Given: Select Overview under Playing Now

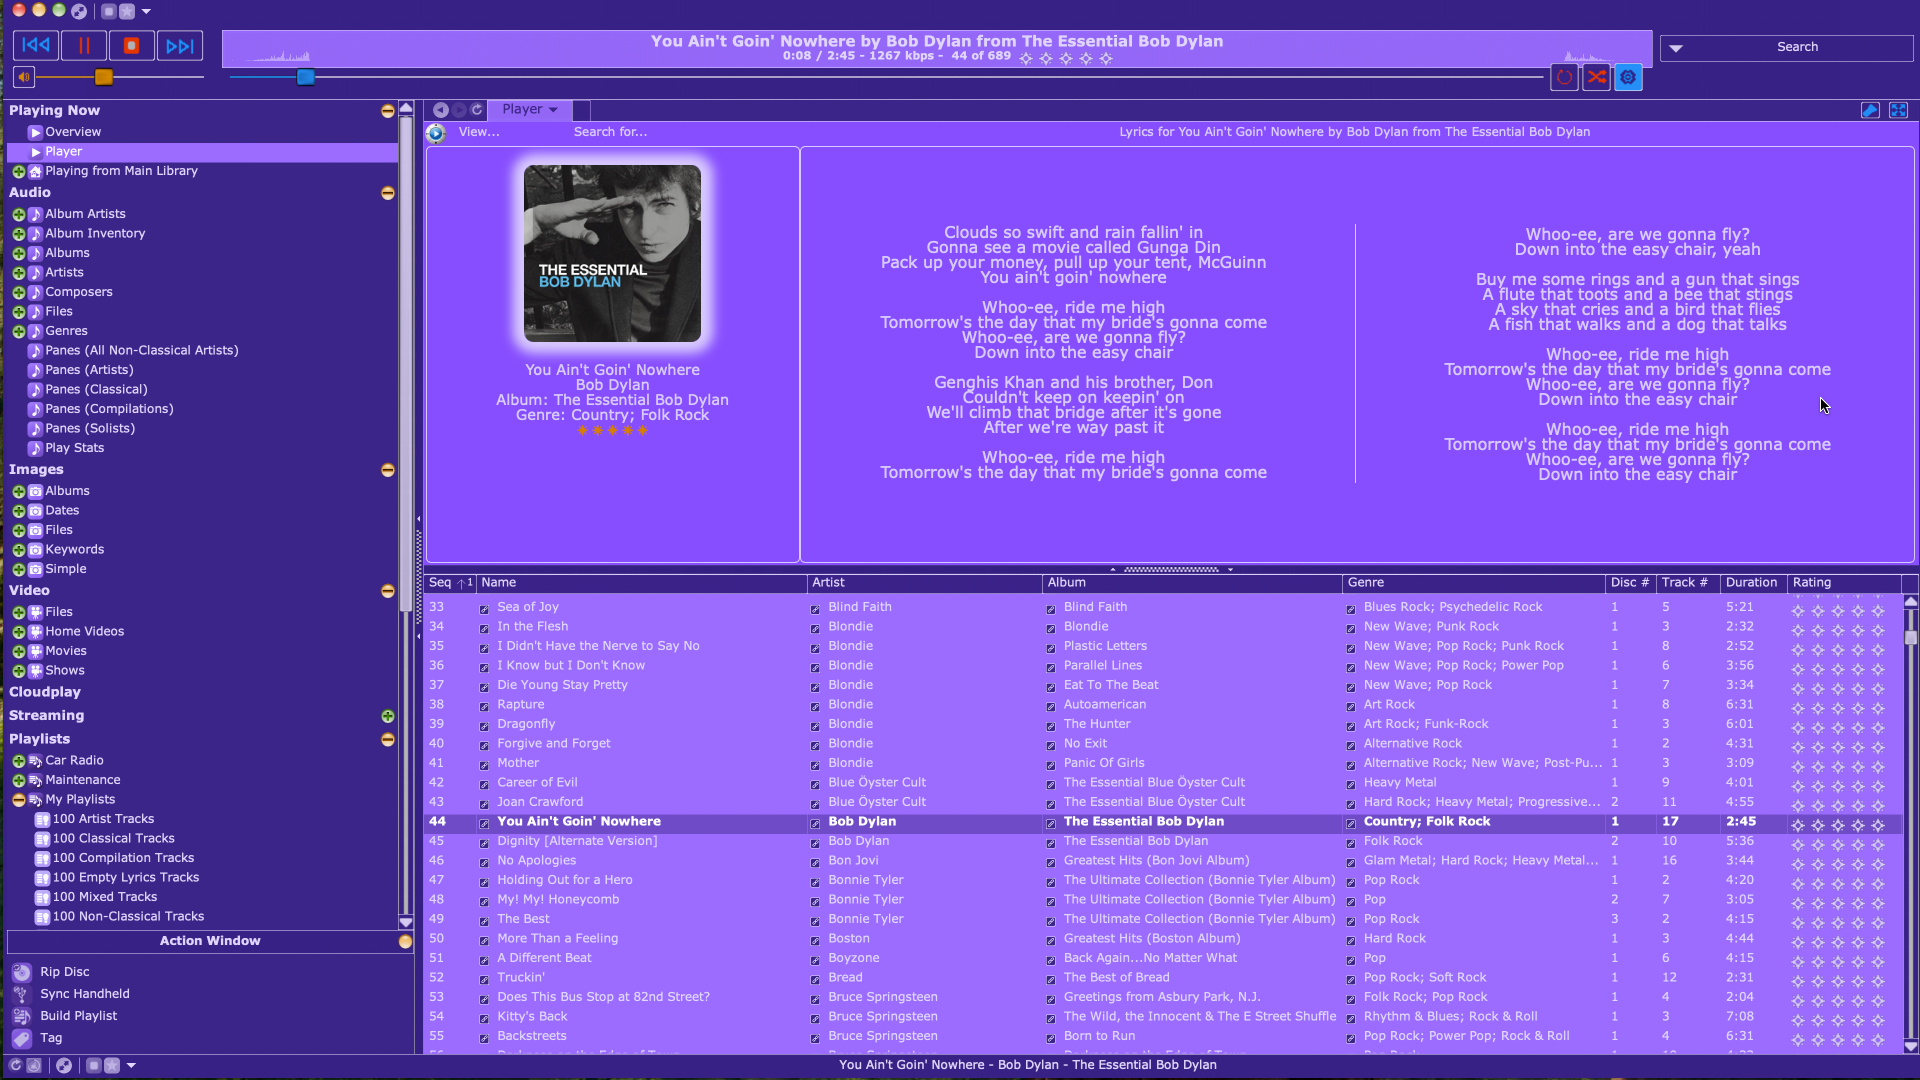Looking at the screenshot, I should [73, 132].
